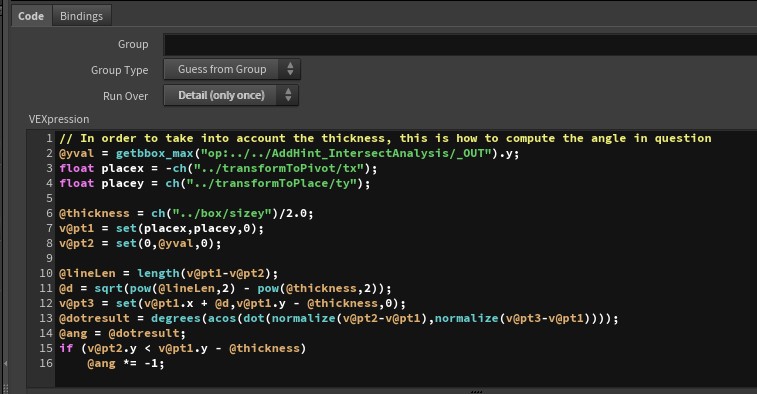Screen dimensions: 757x394
Task: Click the '@ang = @dotresult;' line
Action: coord(122,333)
